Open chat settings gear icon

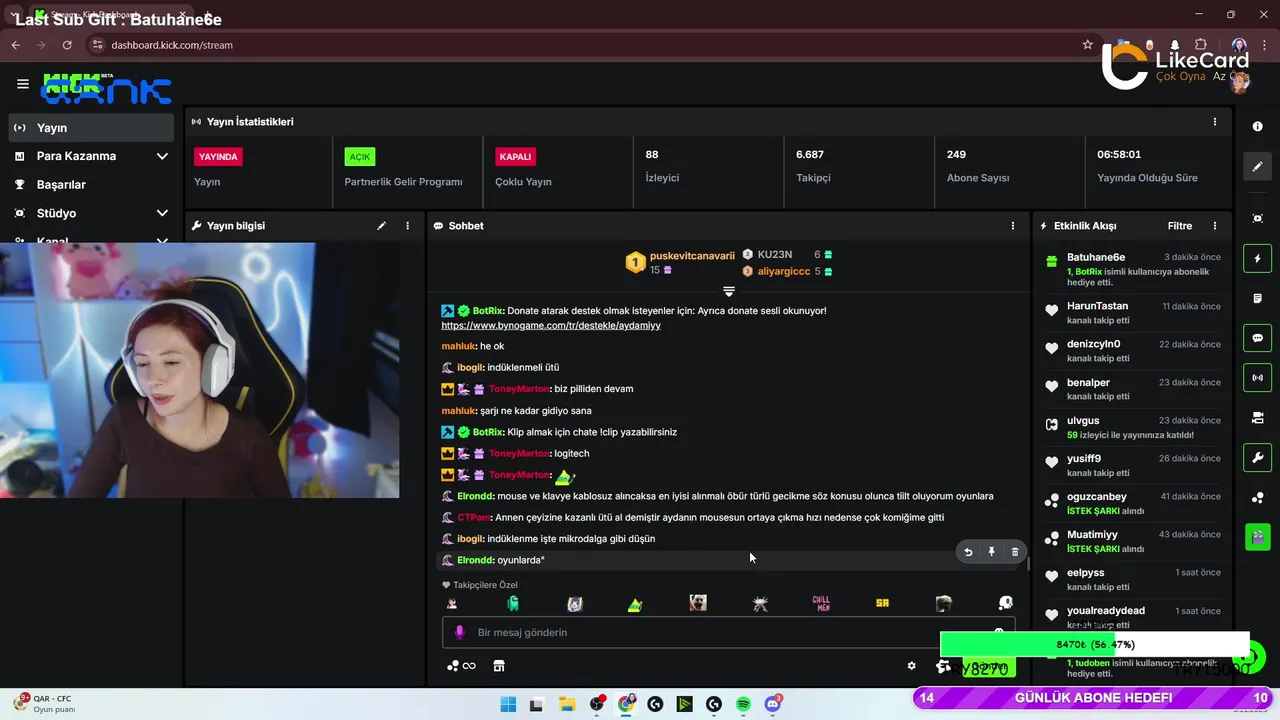[x=911, y=666]
